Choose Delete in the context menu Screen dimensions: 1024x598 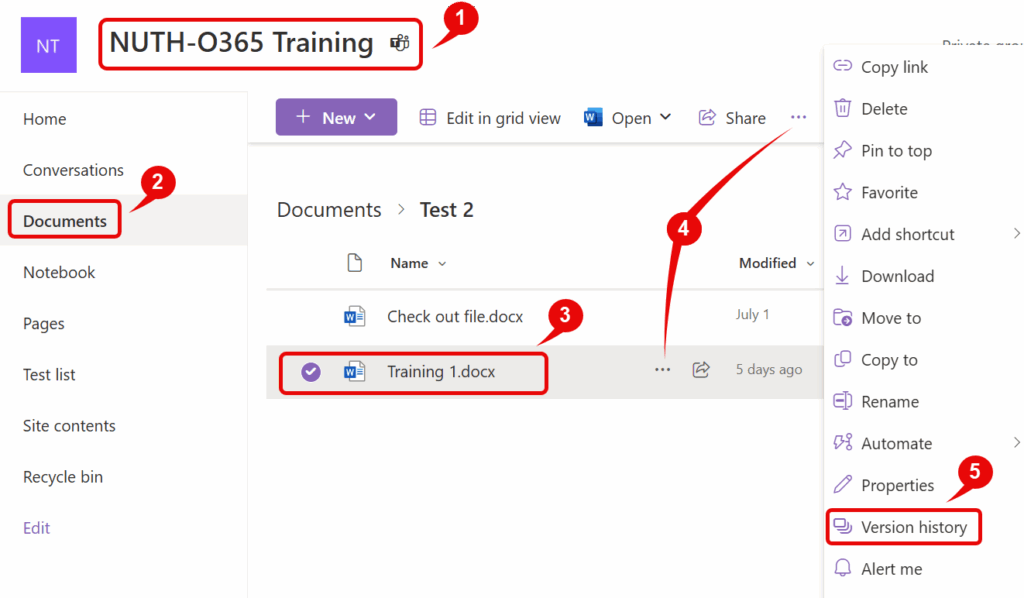pyautogui.click(x=884, y=109)
